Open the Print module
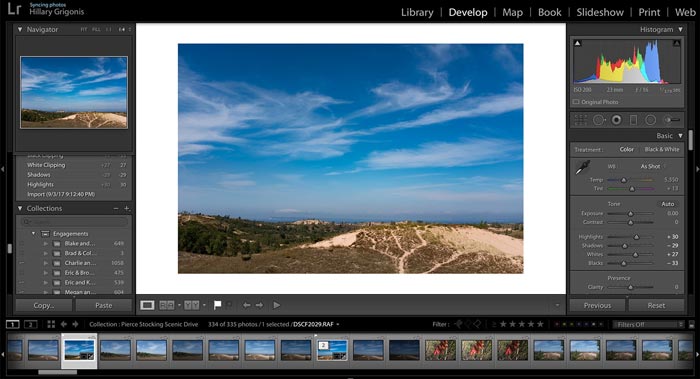The width and height of the screenshot is (700, 379). [649, 12]
